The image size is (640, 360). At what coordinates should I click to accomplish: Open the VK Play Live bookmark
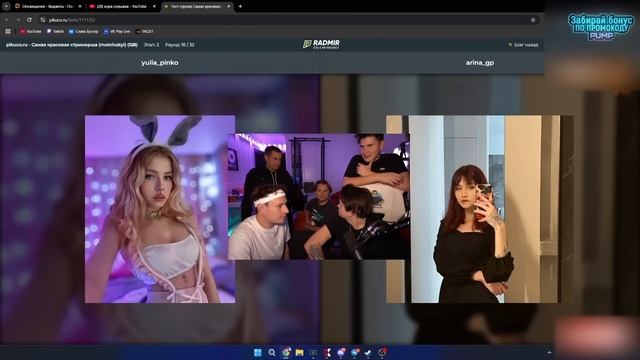117,31
